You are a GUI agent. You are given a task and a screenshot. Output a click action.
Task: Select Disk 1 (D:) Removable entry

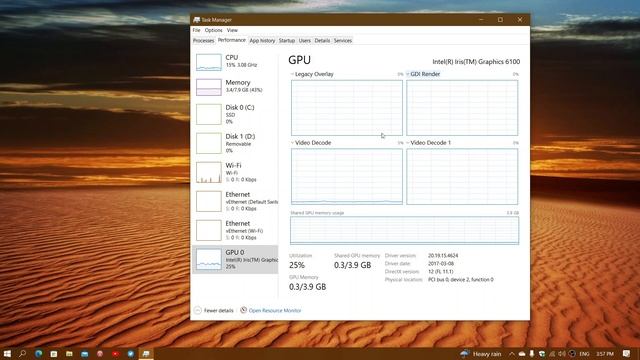(x=235, y=144)
